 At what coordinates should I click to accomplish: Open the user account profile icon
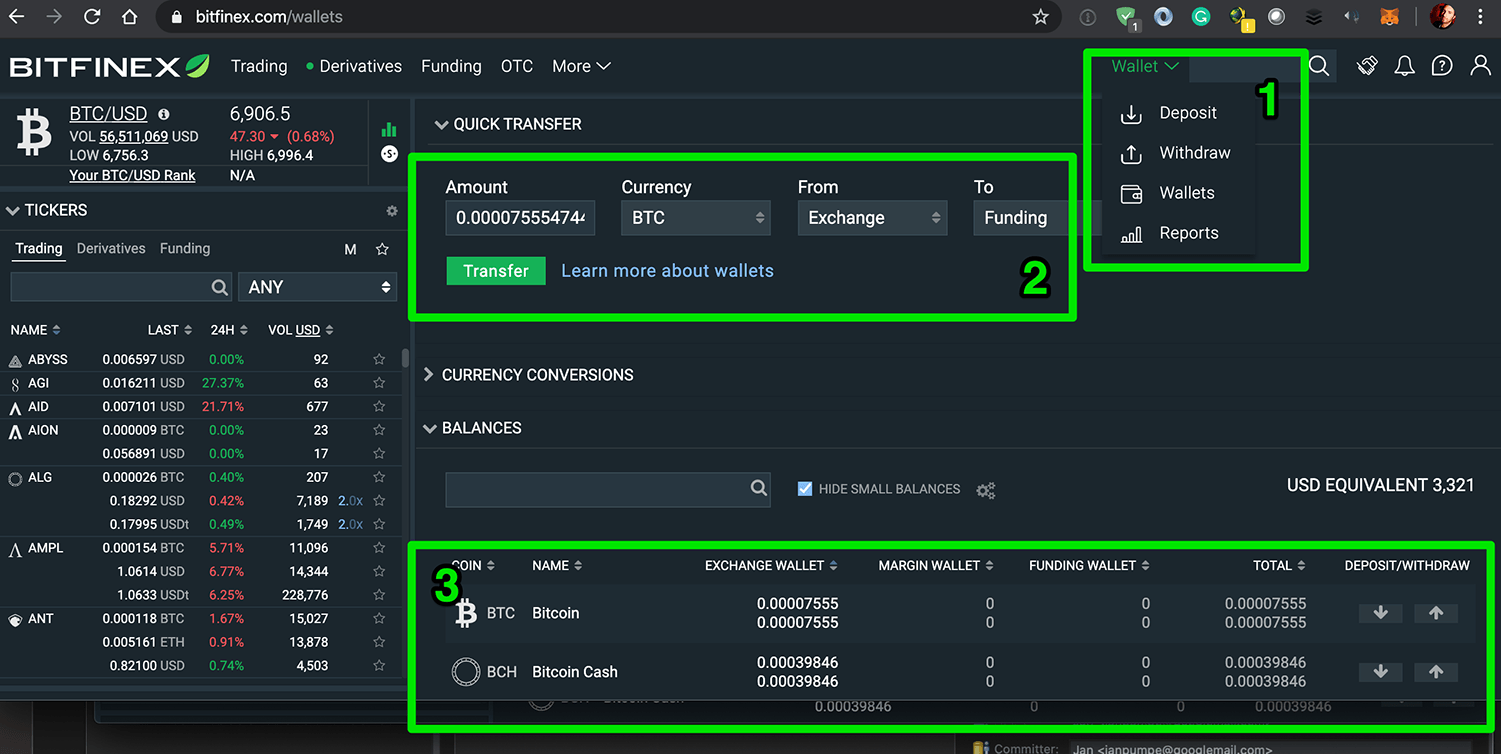[x=1480, y=66]
